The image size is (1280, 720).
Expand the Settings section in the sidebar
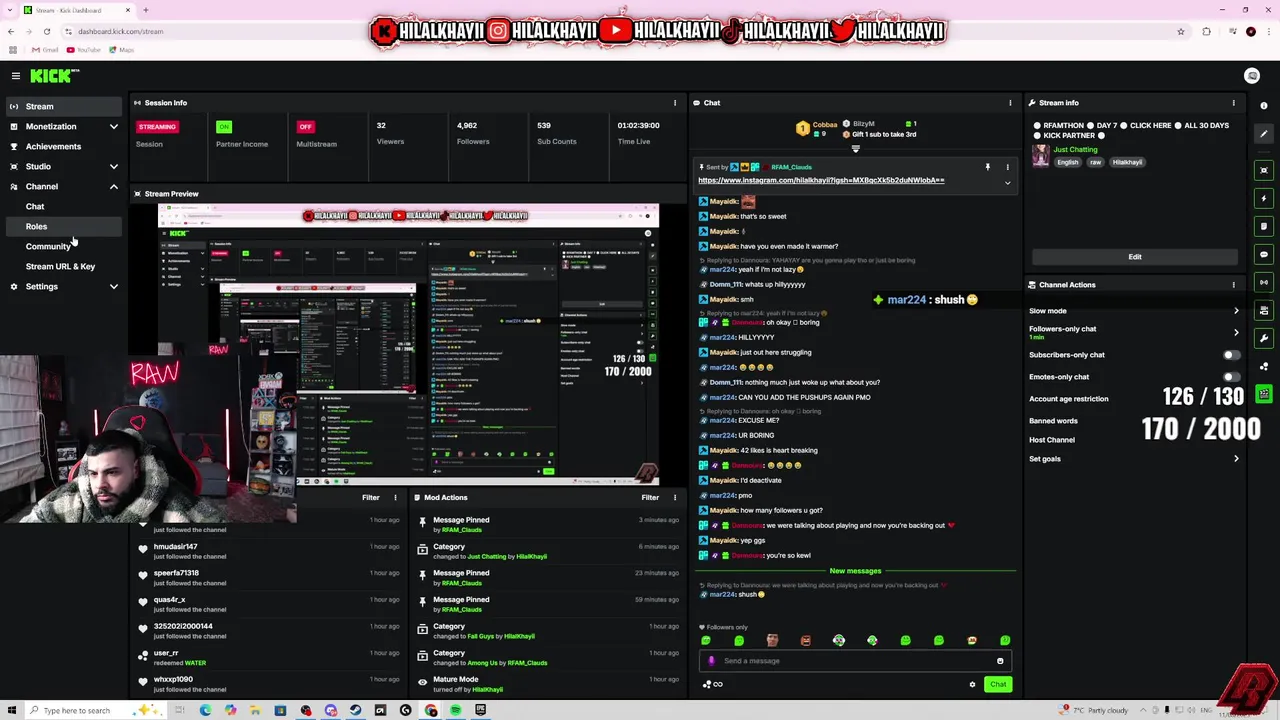64,287
